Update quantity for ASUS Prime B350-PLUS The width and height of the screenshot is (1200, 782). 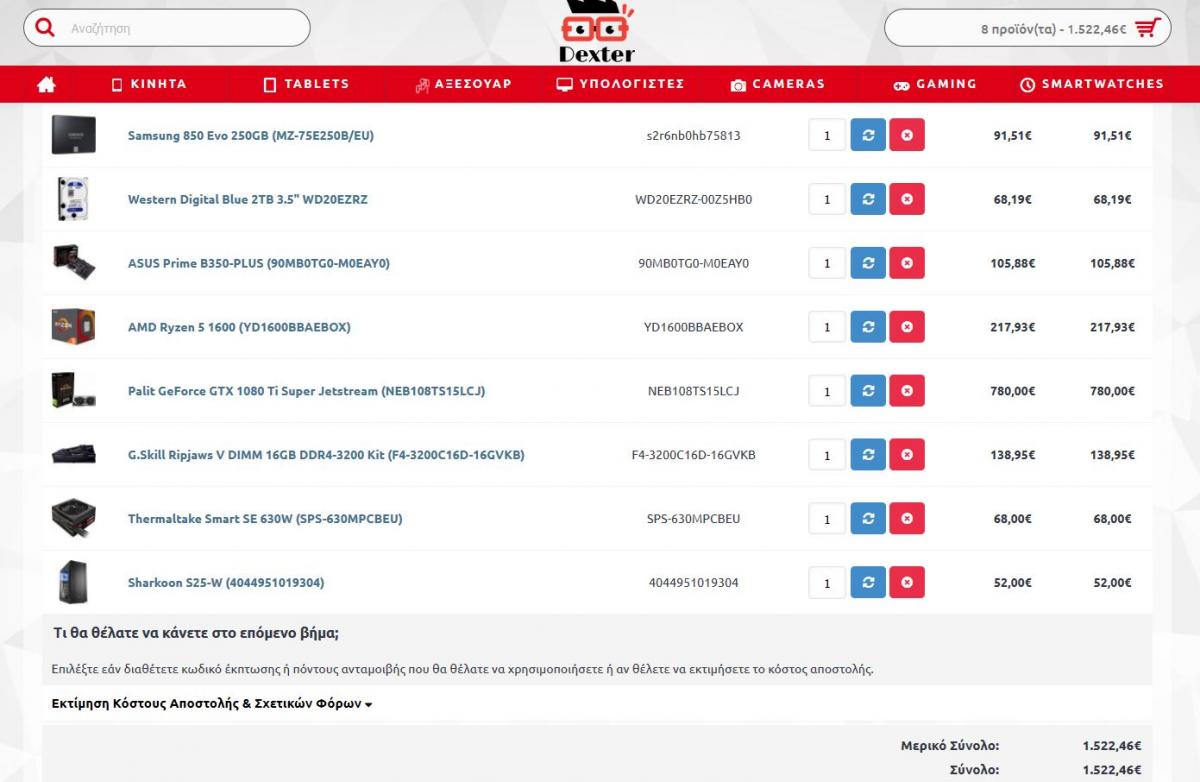tap(868, 263)
